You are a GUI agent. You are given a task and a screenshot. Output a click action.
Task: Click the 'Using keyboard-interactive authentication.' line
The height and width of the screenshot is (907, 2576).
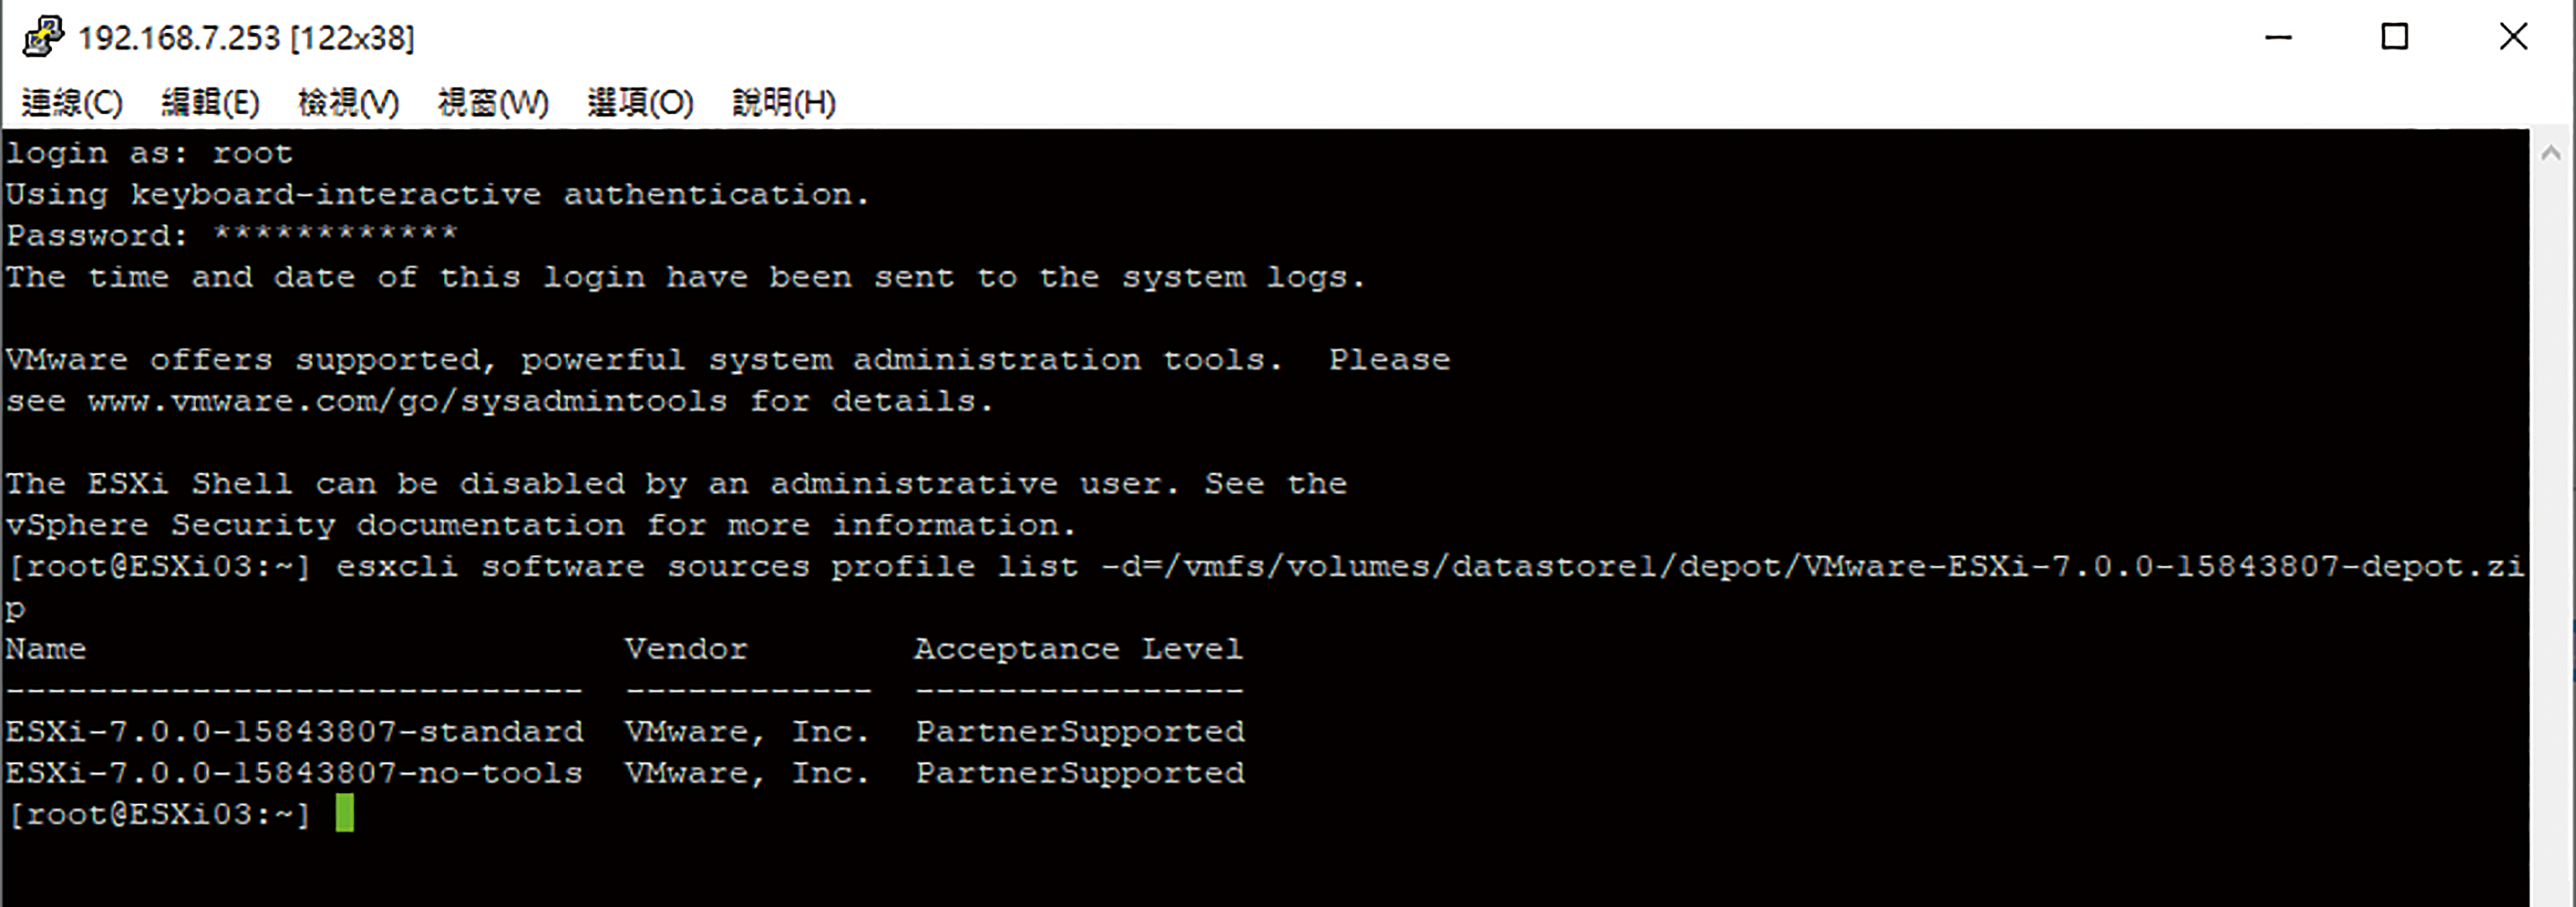point(438,195)
